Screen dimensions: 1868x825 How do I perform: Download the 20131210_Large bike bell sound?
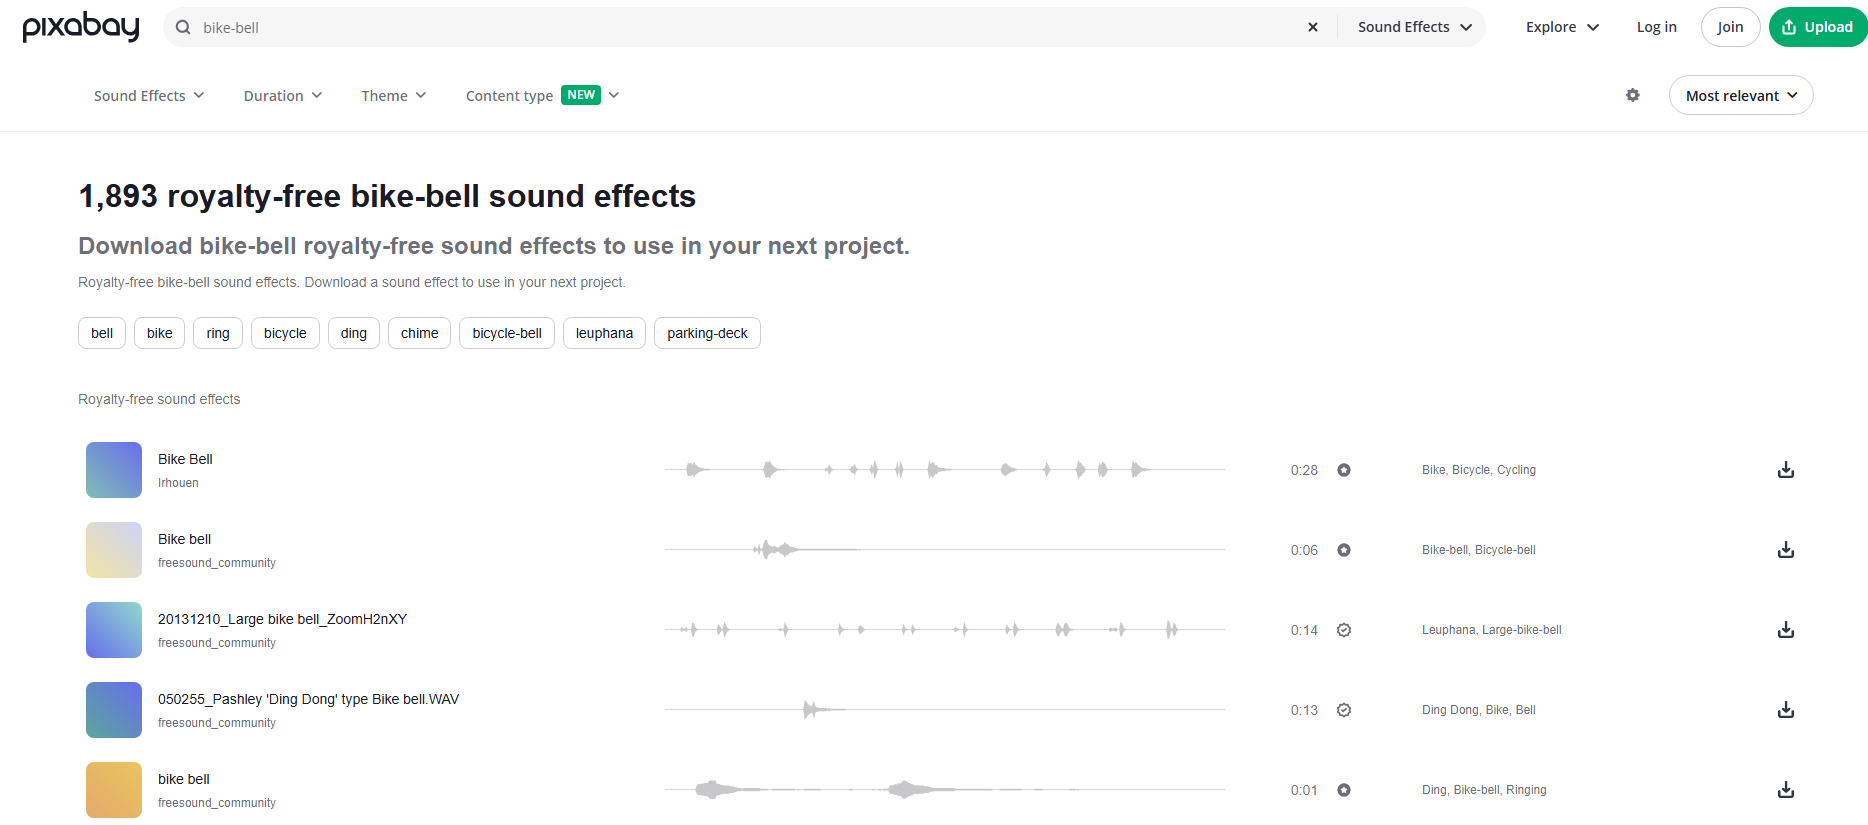click(1785, 630)
